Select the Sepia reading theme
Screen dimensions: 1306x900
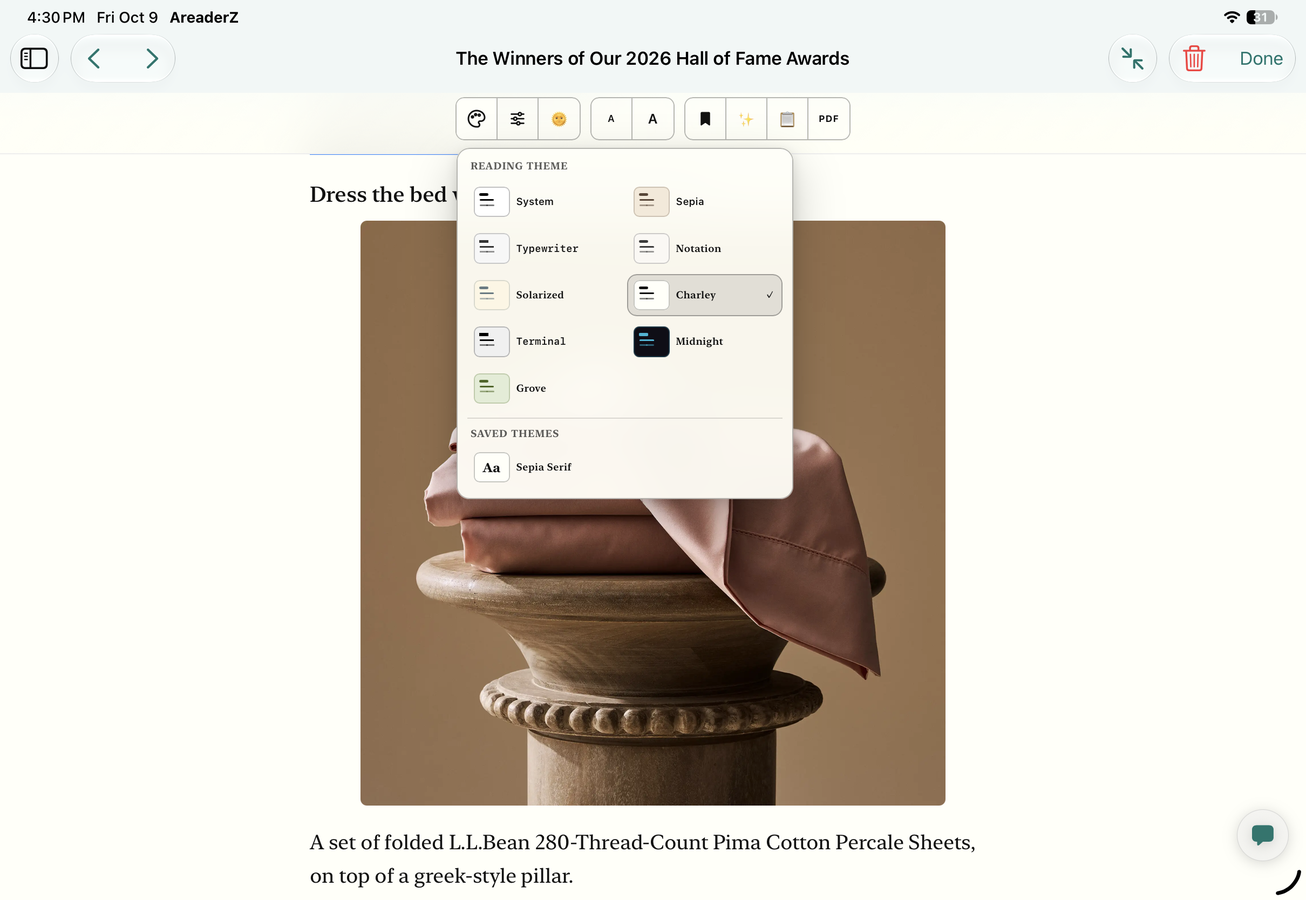pyautogui.click(x=705, y=201)
